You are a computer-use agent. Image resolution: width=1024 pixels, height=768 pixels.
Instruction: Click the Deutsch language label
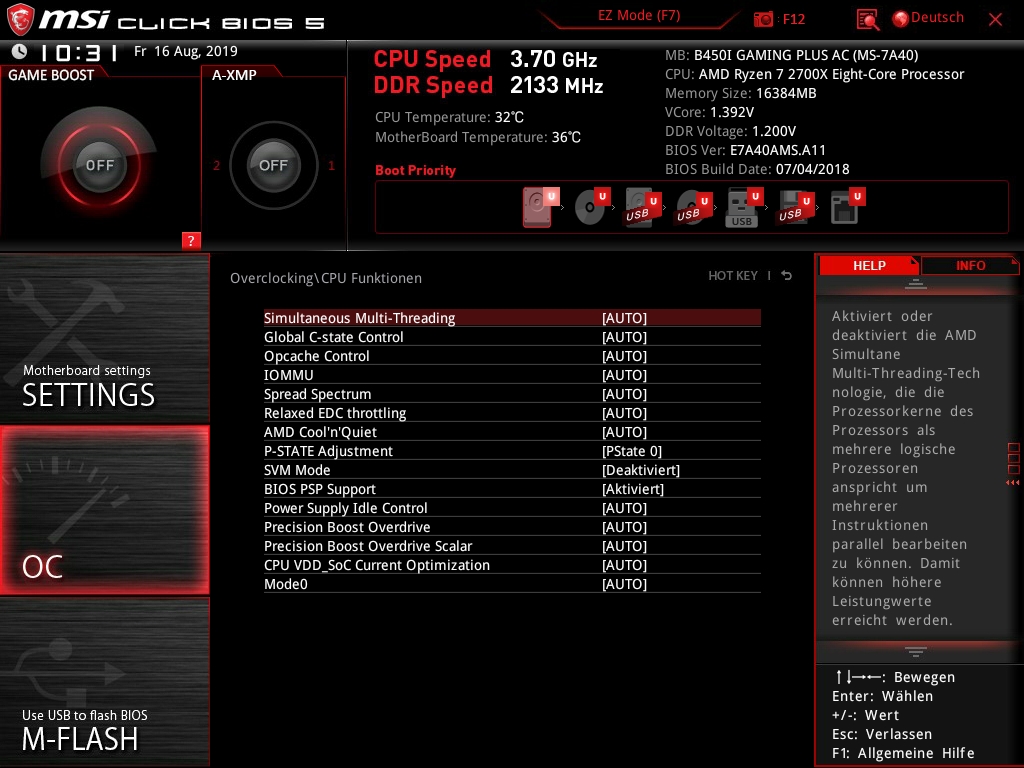coord(937,18)
